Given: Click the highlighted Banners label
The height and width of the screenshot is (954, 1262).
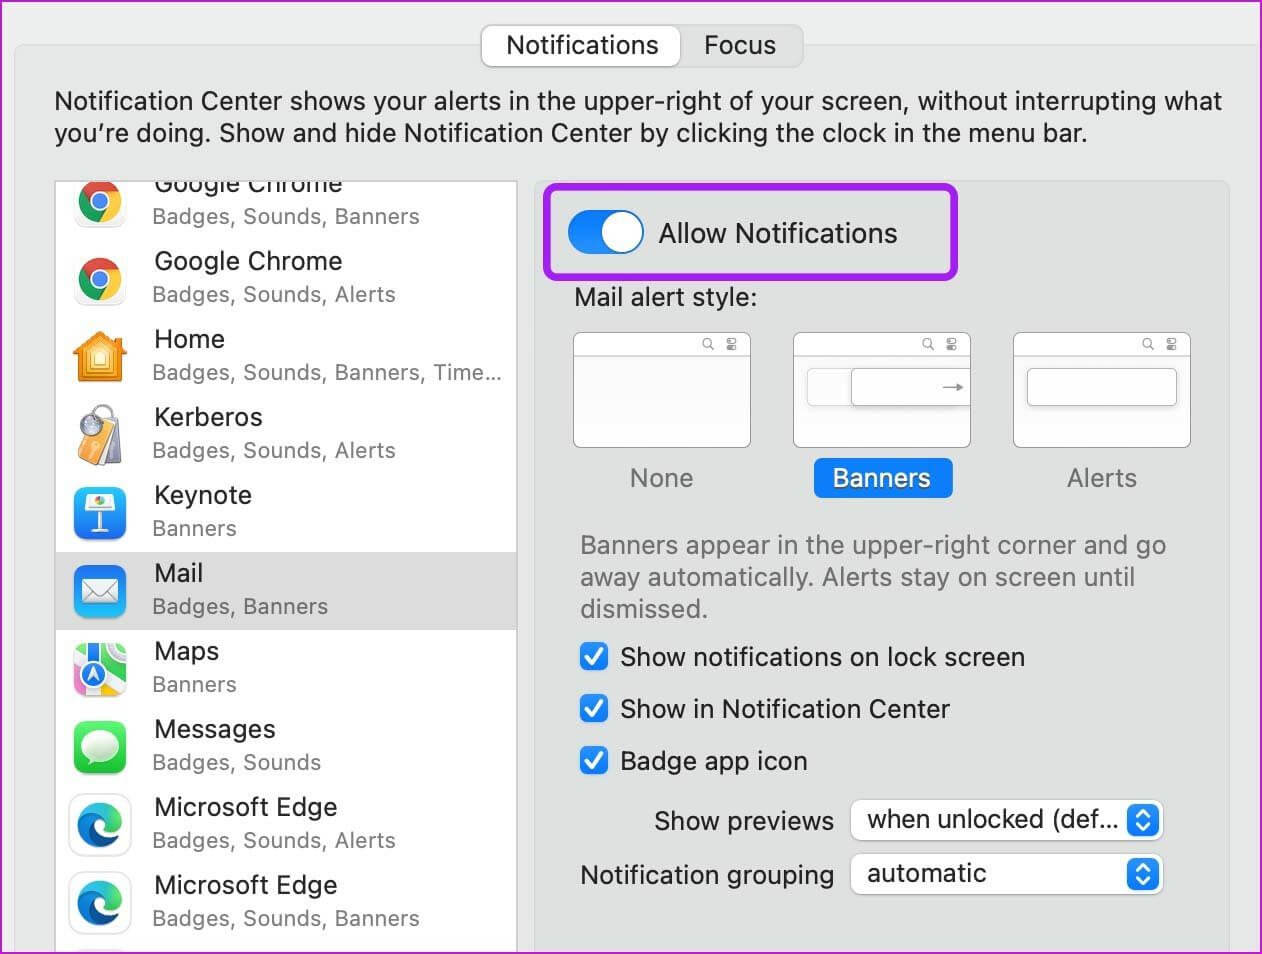Looking at the screenshot, I should pyautogui.click(x=883, y=478).
